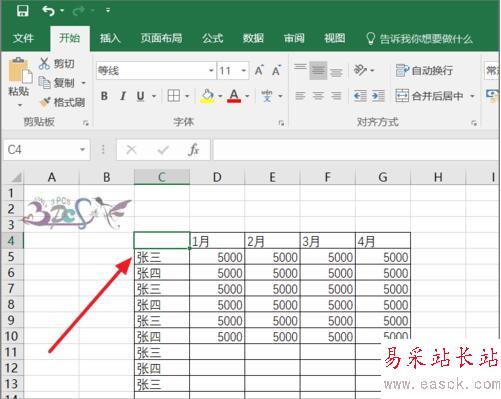The height and width of the screenshot is (399, 501).
Task: Toggle bold formatting
Action: [x=104, y=96]
